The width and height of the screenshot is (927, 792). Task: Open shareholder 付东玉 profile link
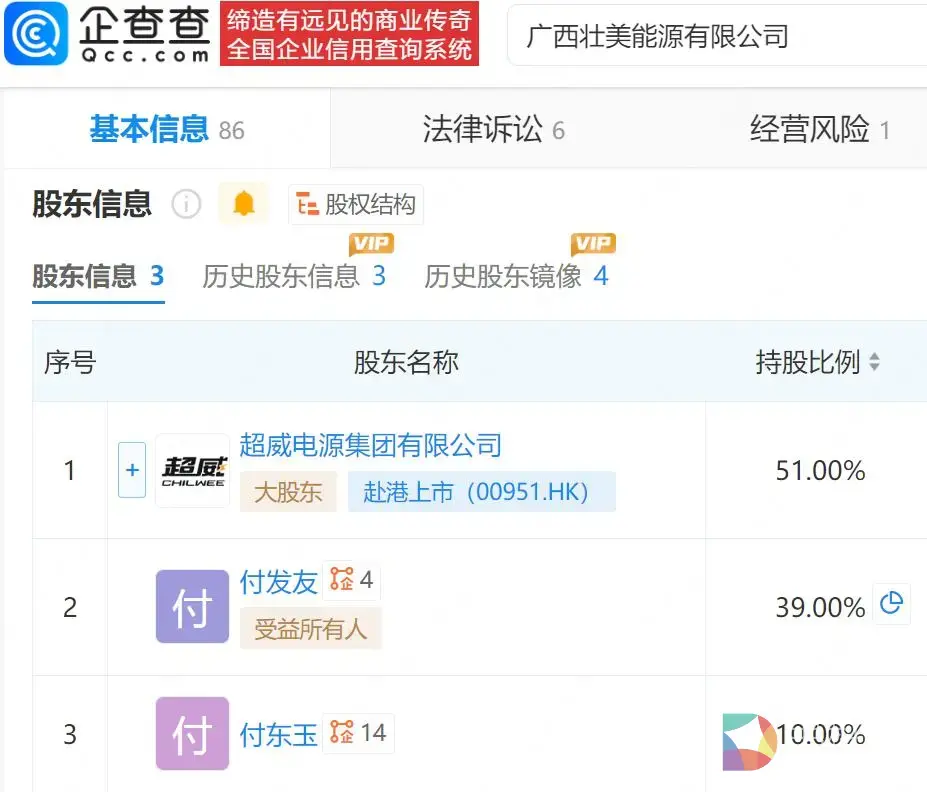(x=278, y=735)
